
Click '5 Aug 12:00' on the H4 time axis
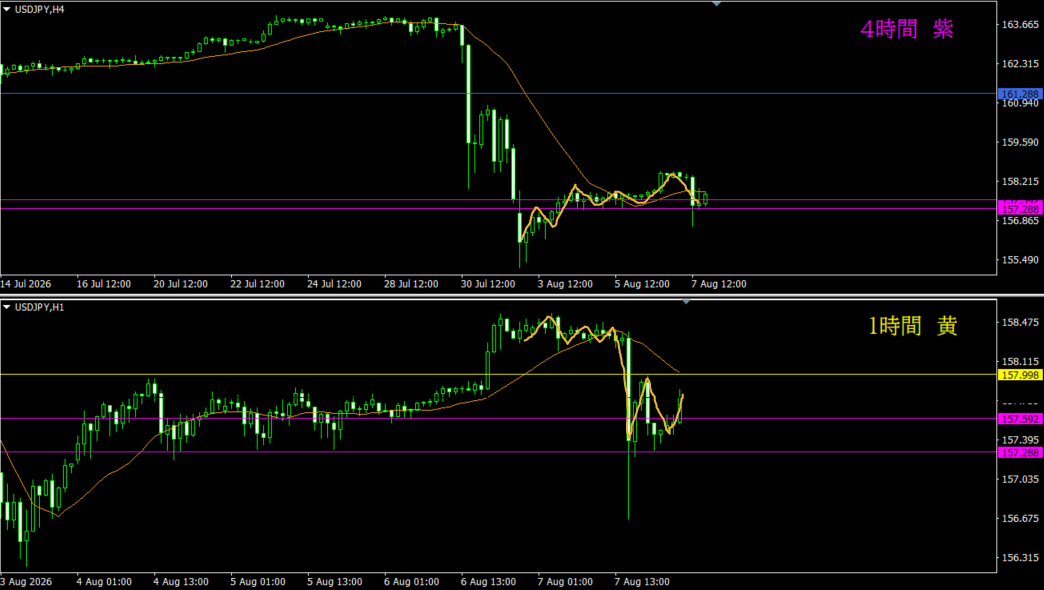[x=642, y=284]
